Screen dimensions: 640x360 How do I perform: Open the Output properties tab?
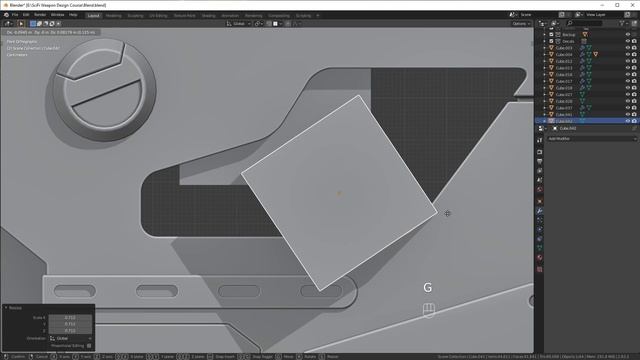pos(540,161)
